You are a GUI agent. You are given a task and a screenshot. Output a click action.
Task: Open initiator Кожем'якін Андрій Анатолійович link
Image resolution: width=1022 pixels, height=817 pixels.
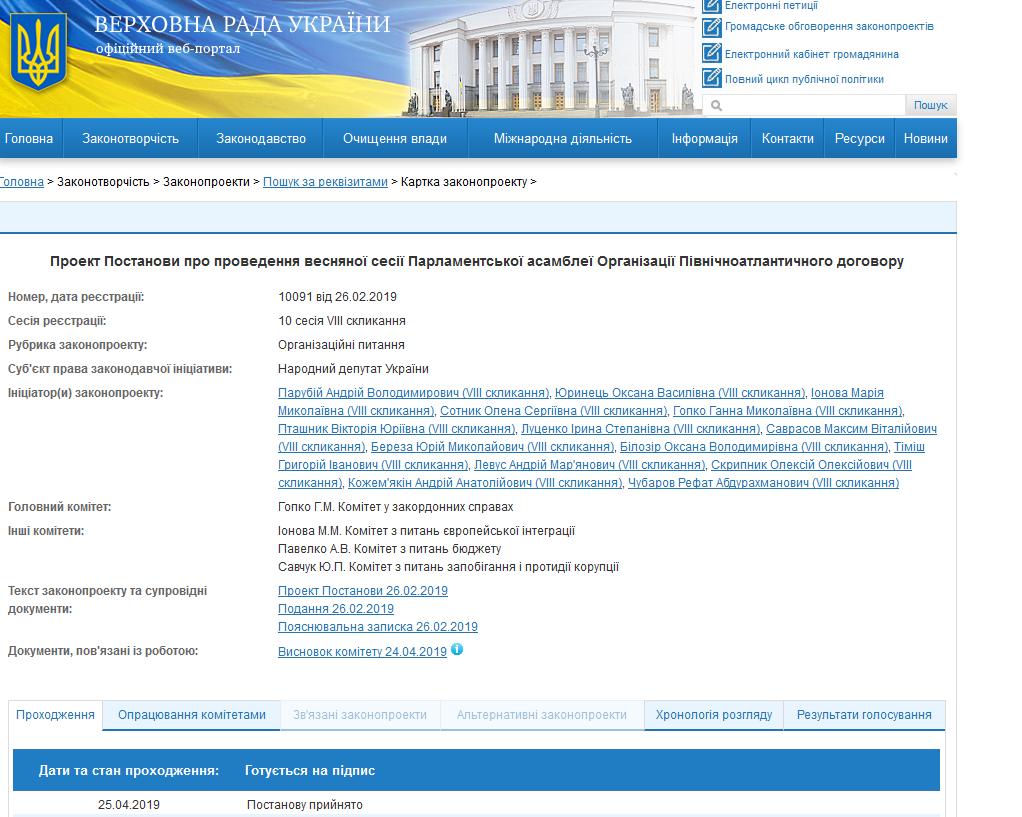tap(485, 483)
